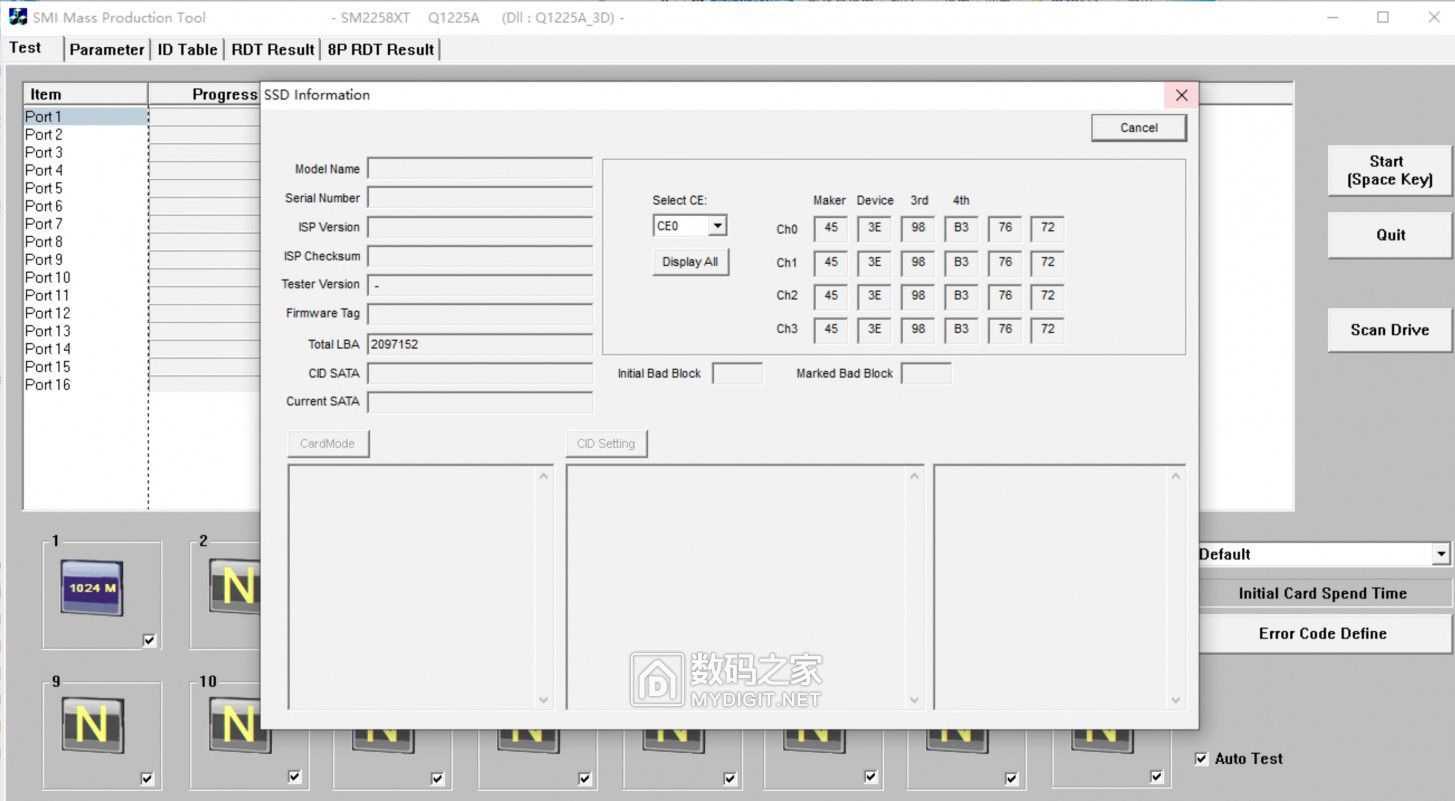Select the 8P RDT Result tab
The height and width of the screenshot is (801, 1455).
[x=381, y=49]
